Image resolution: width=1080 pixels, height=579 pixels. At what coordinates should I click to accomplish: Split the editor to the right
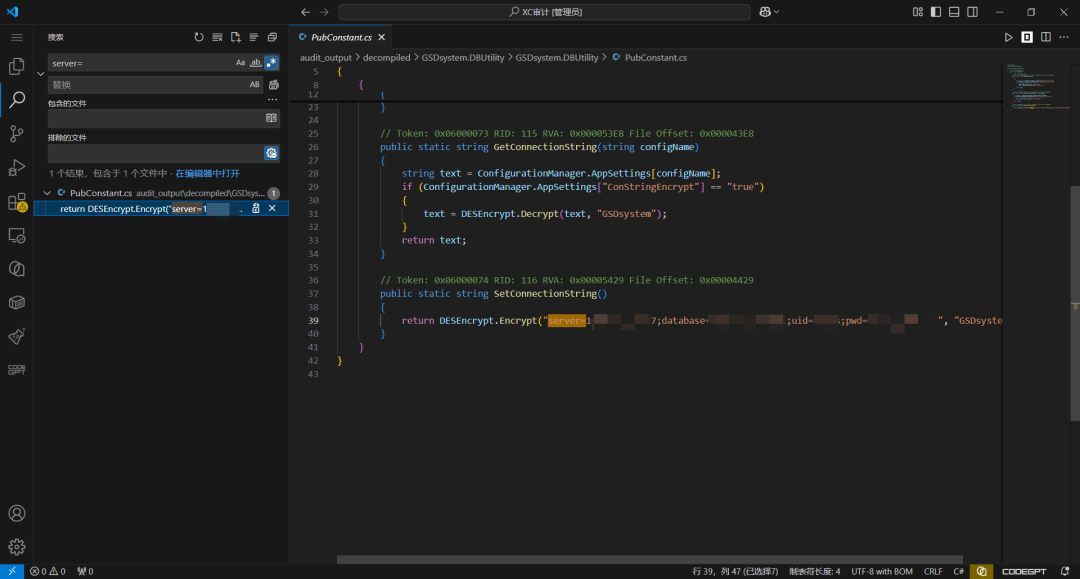tap(1046, 37)
